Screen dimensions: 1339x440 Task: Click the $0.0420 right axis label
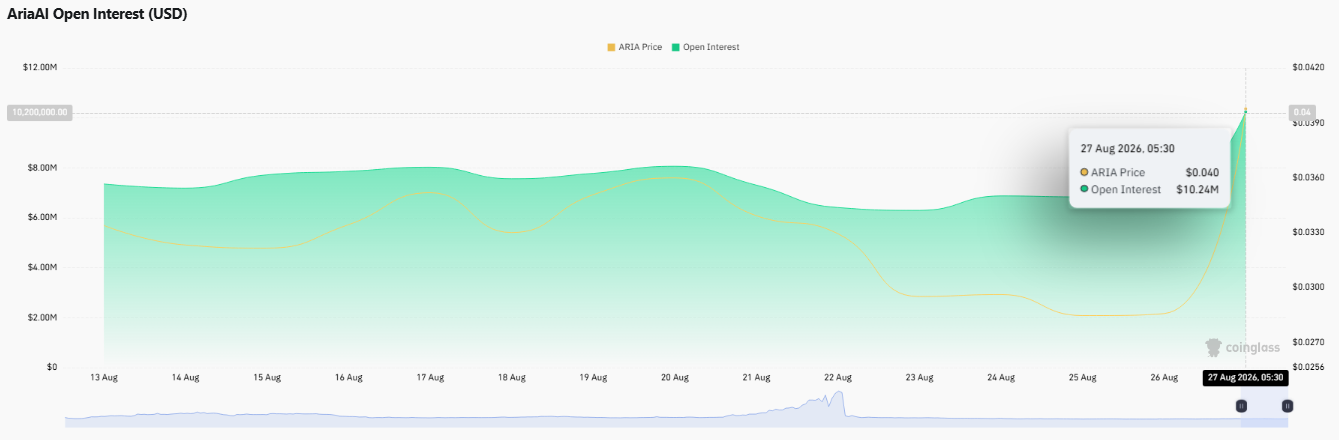[x=1308, y=67]
